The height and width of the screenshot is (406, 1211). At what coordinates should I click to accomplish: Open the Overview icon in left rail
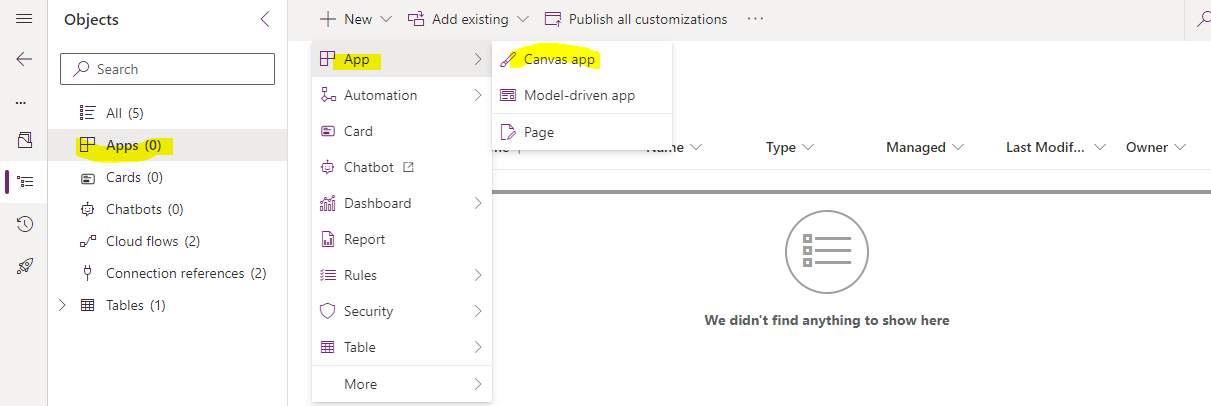click(x=25, y=140)
